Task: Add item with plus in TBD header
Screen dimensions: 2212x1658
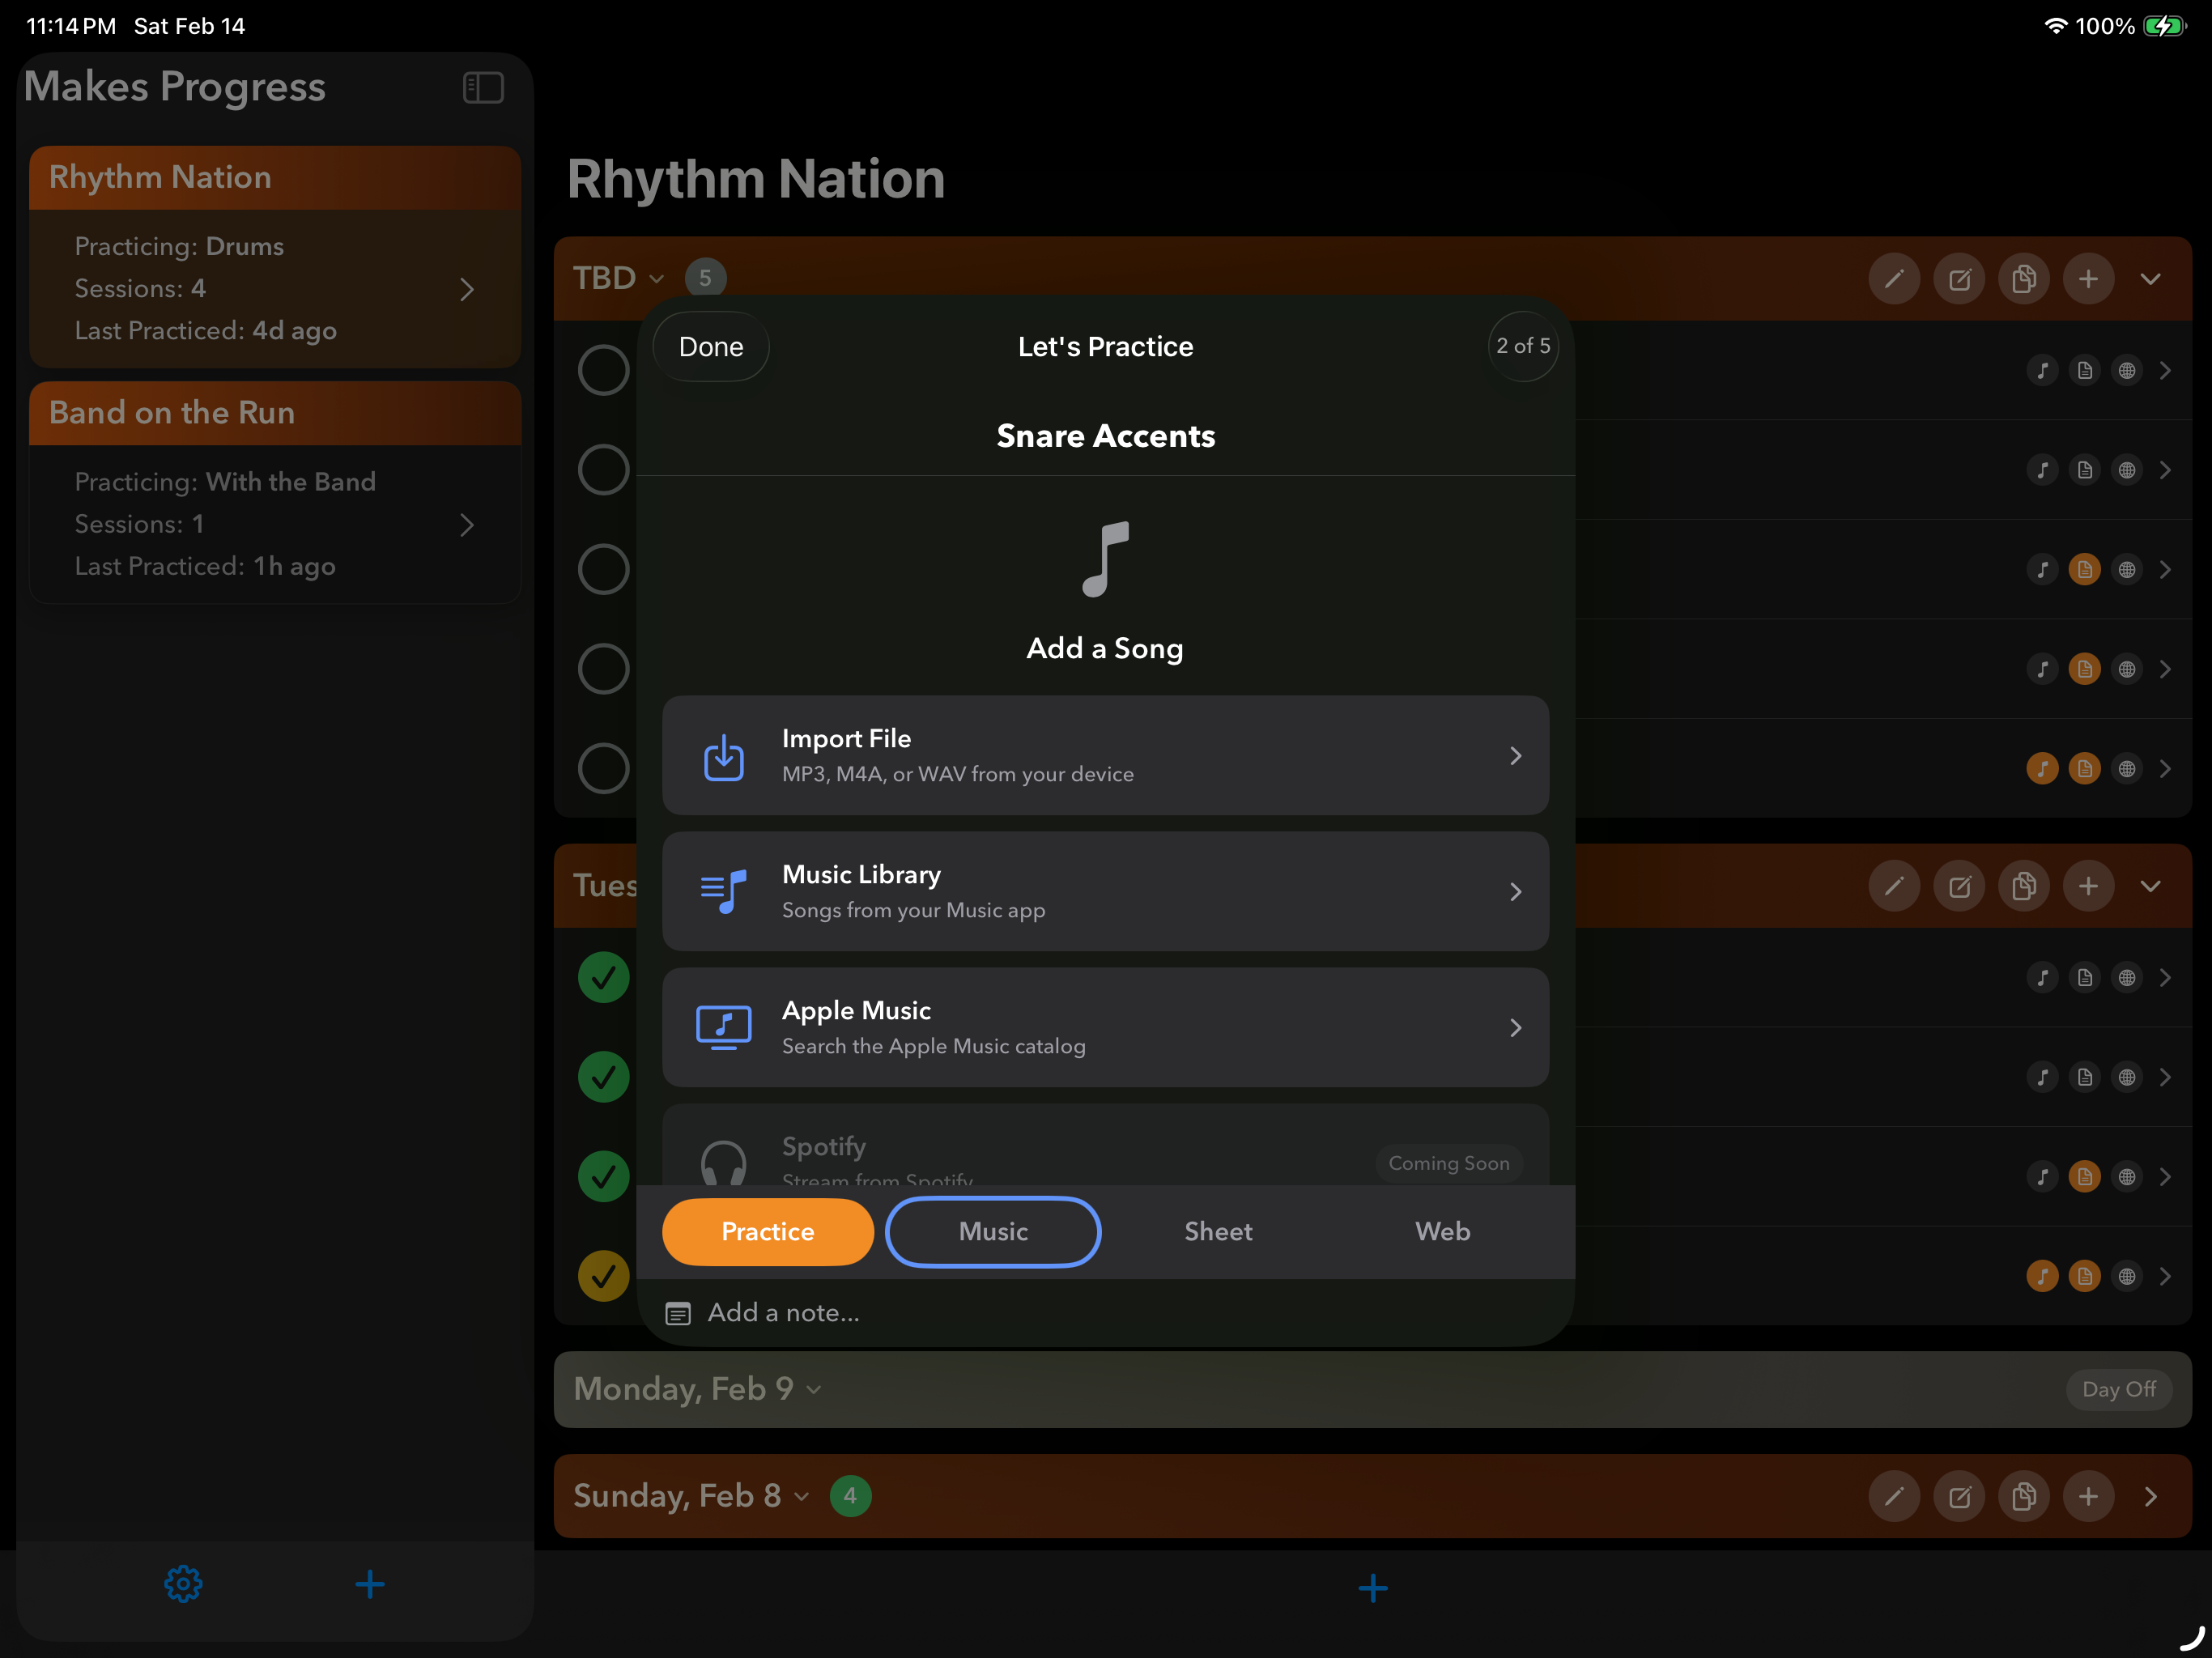Action: point(2088,279)
